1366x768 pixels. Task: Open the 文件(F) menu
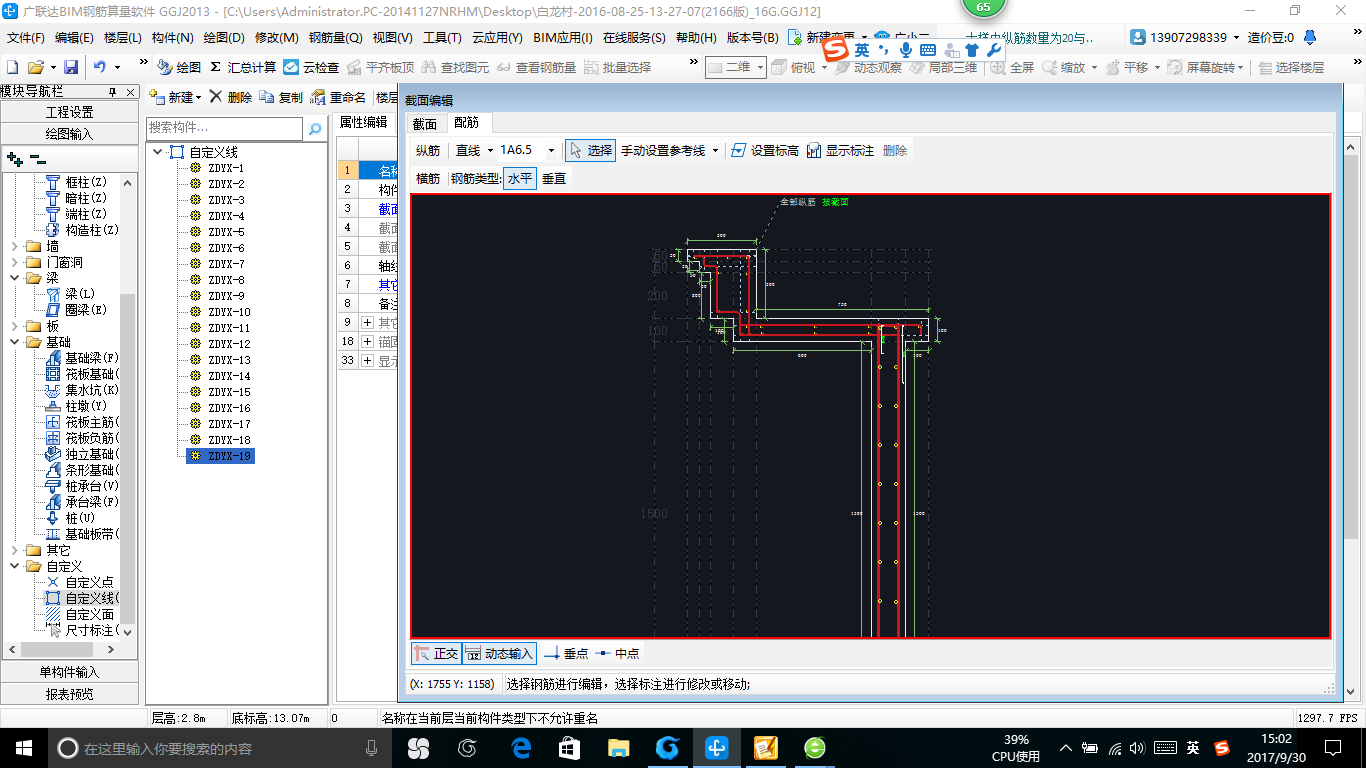click(x=26, y=37)
